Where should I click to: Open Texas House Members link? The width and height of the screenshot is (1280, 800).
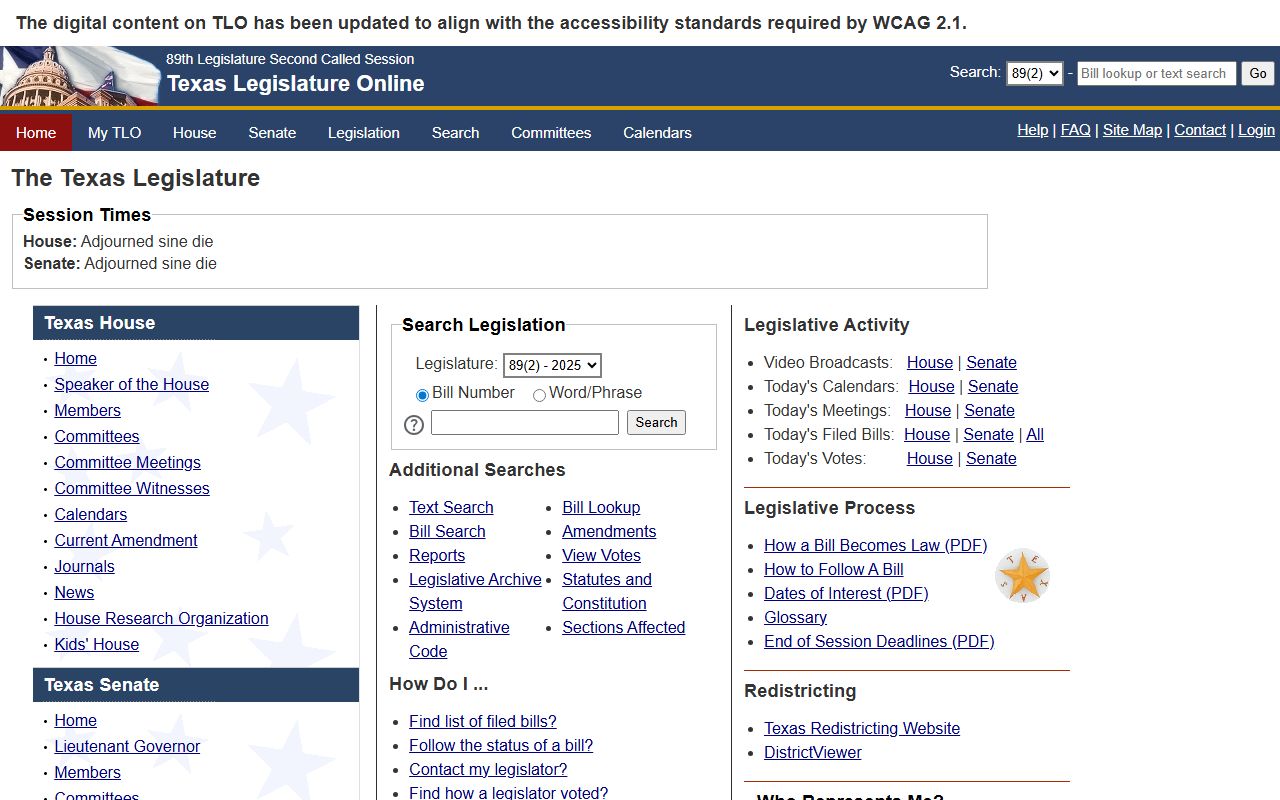pyautogui.click(x=87, y=410)
